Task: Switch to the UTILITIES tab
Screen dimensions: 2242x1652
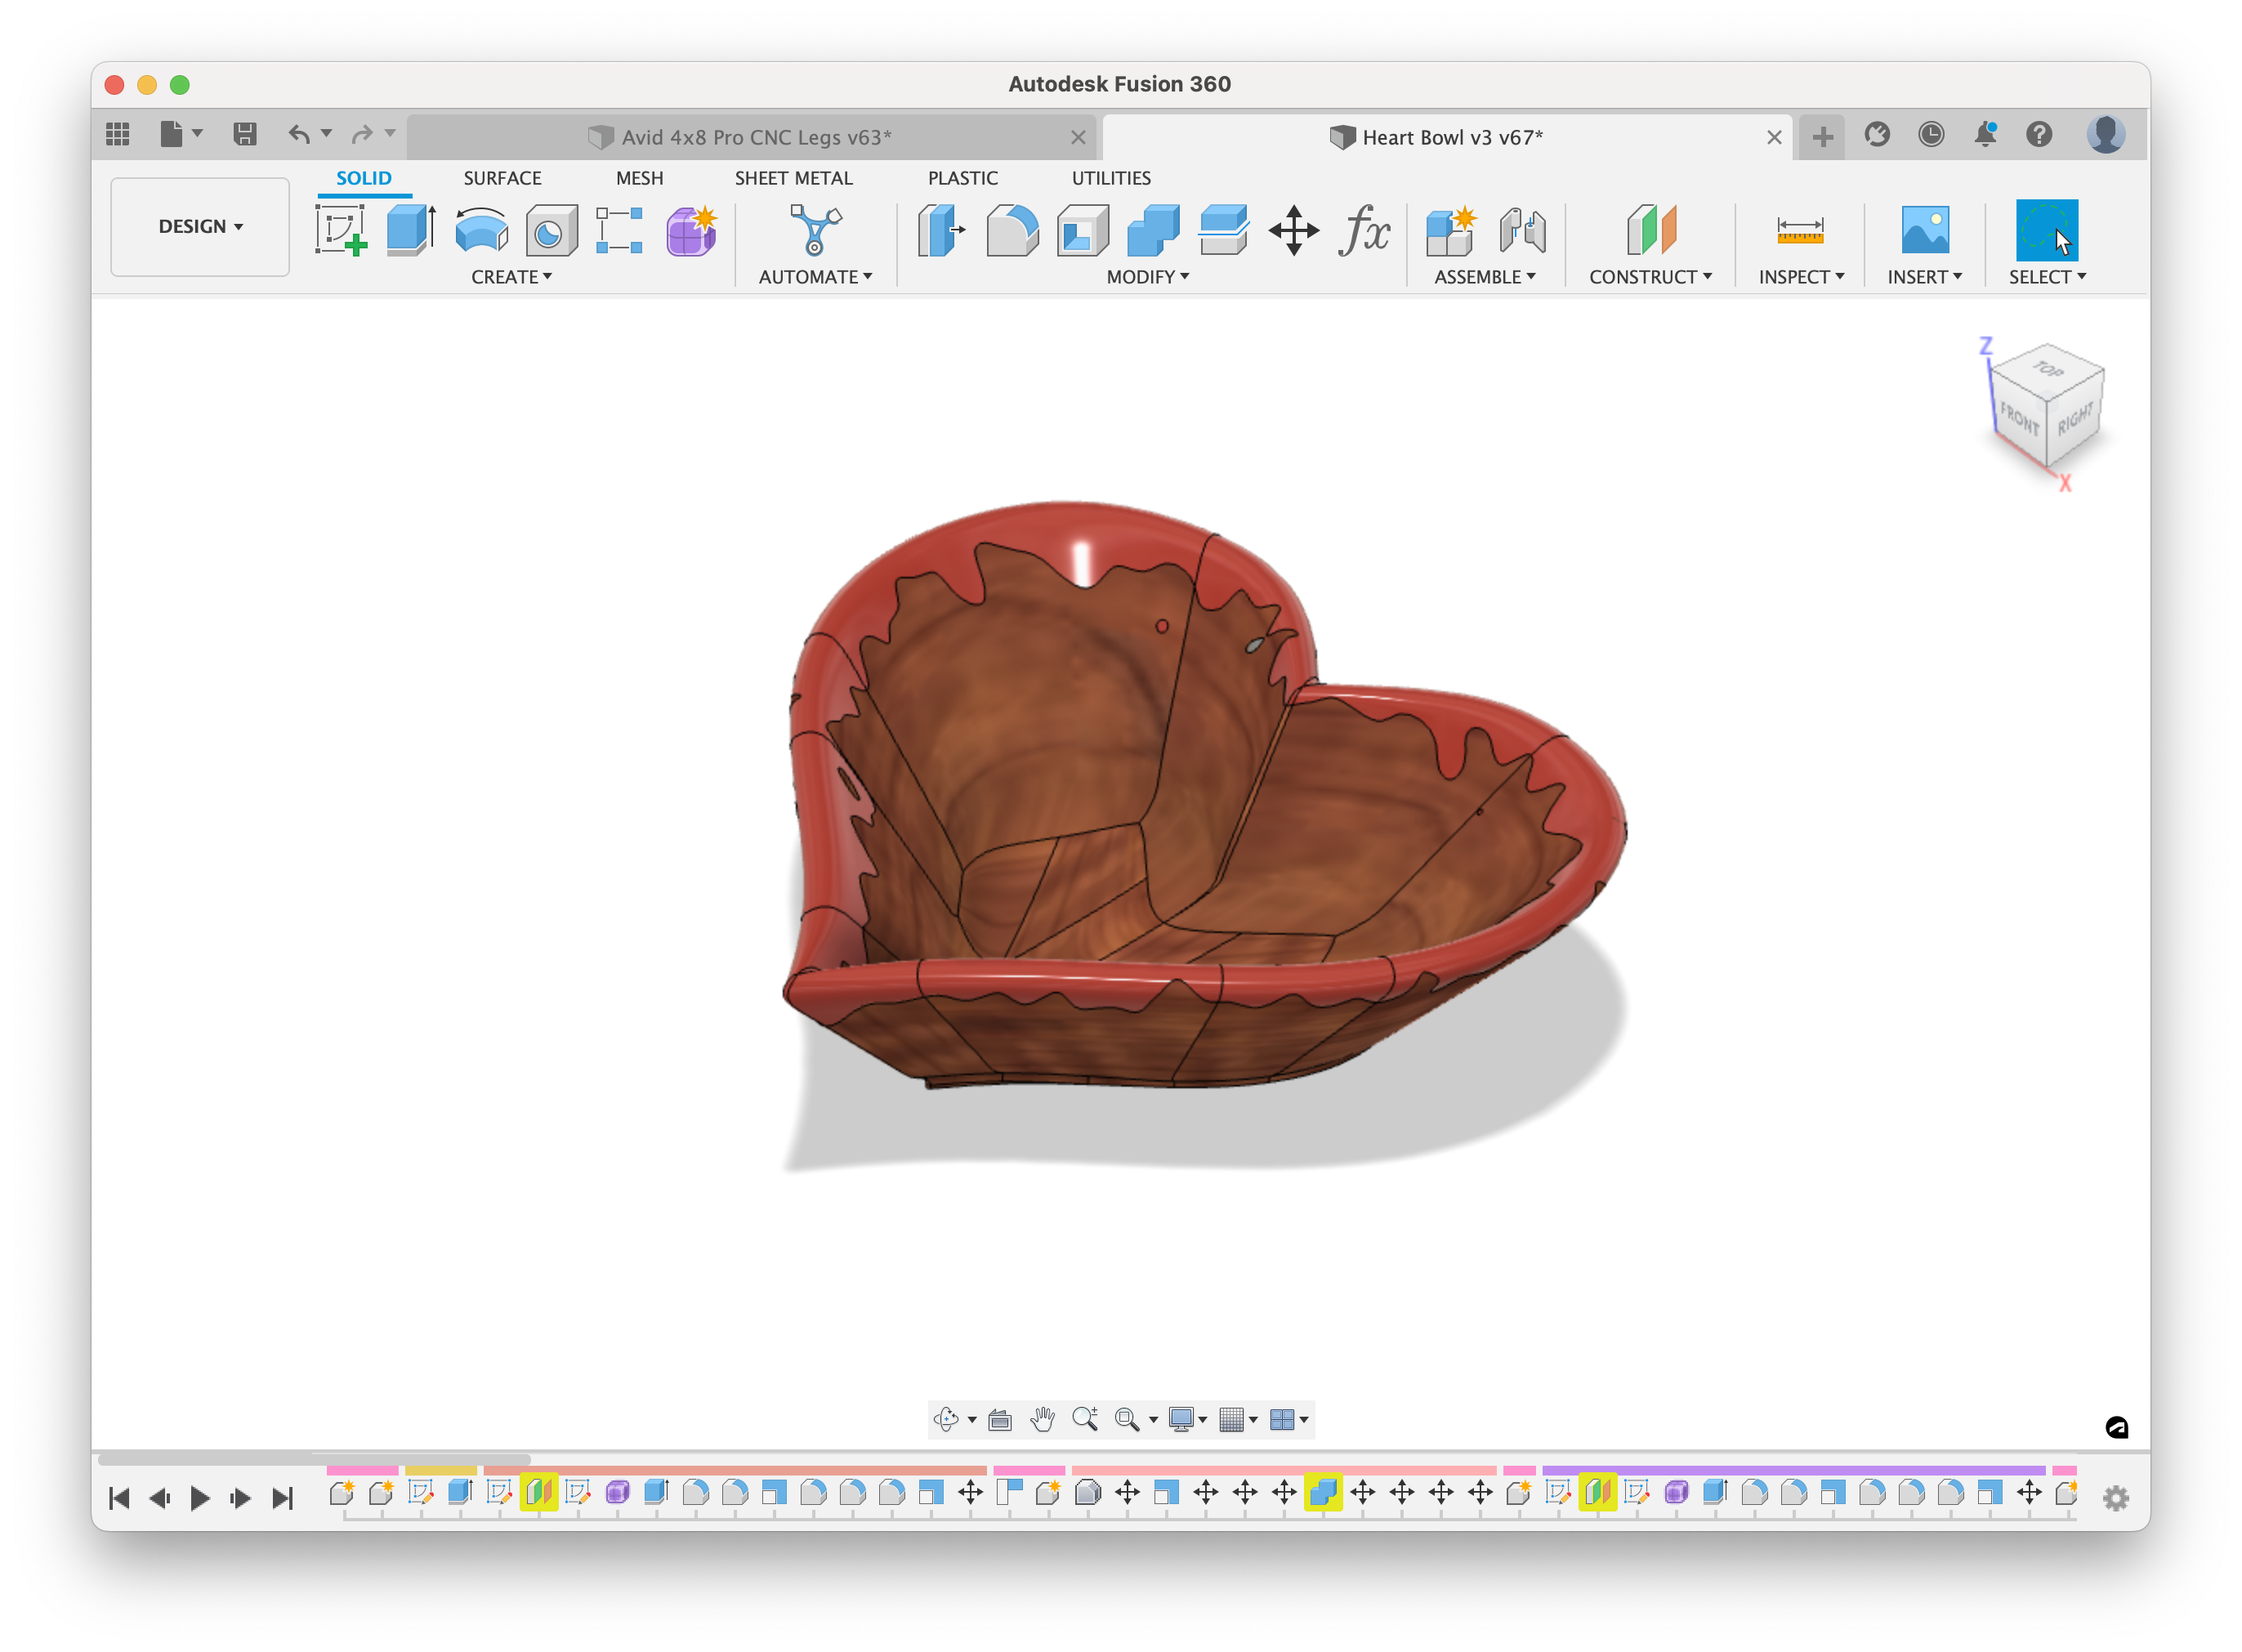Action: pyautogui.click(x=1111, y=178)
